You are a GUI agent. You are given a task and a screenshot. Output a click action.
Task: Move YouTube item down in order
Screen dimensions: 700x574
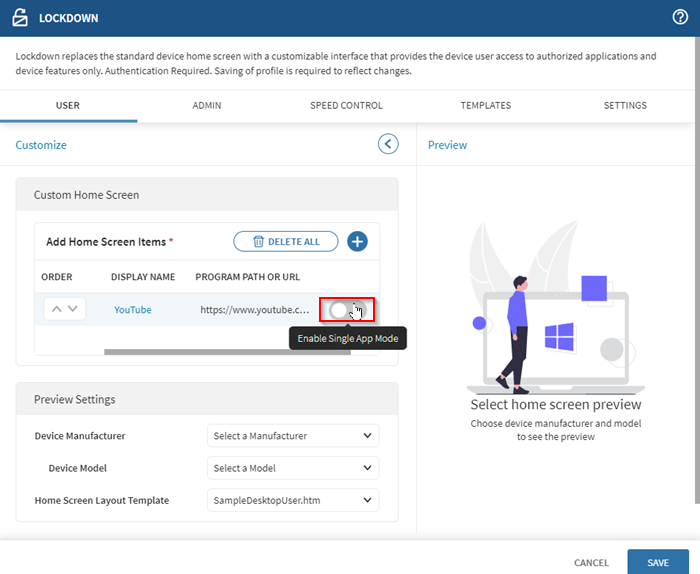coord(74,310)
